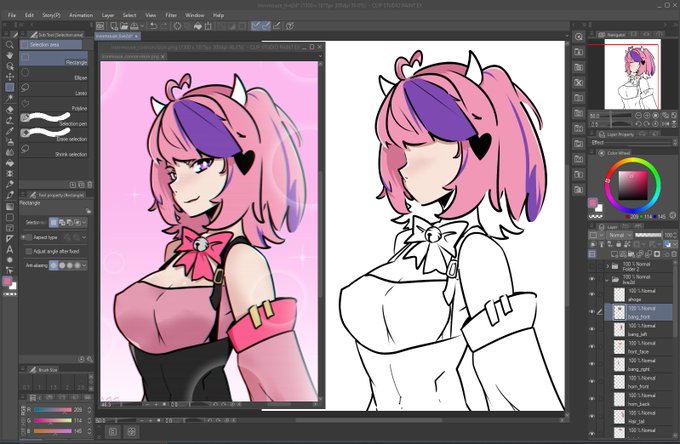This screenshot has height=444, width=680.
Task: Click the Navigator preview thumbnail
Action: pyautogui.click(x=632, y=74)
